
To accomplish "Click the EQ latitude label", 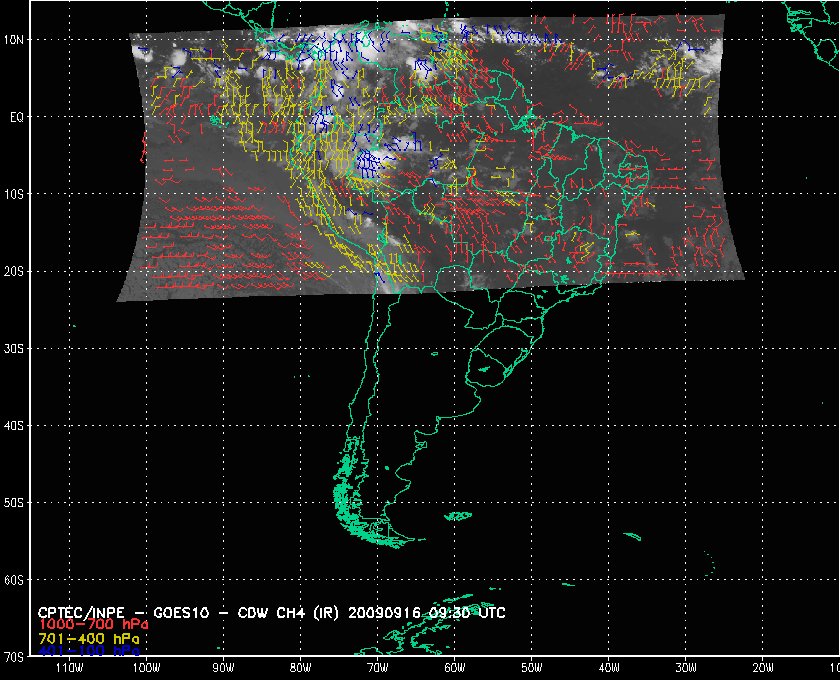I will pos(17,117).
